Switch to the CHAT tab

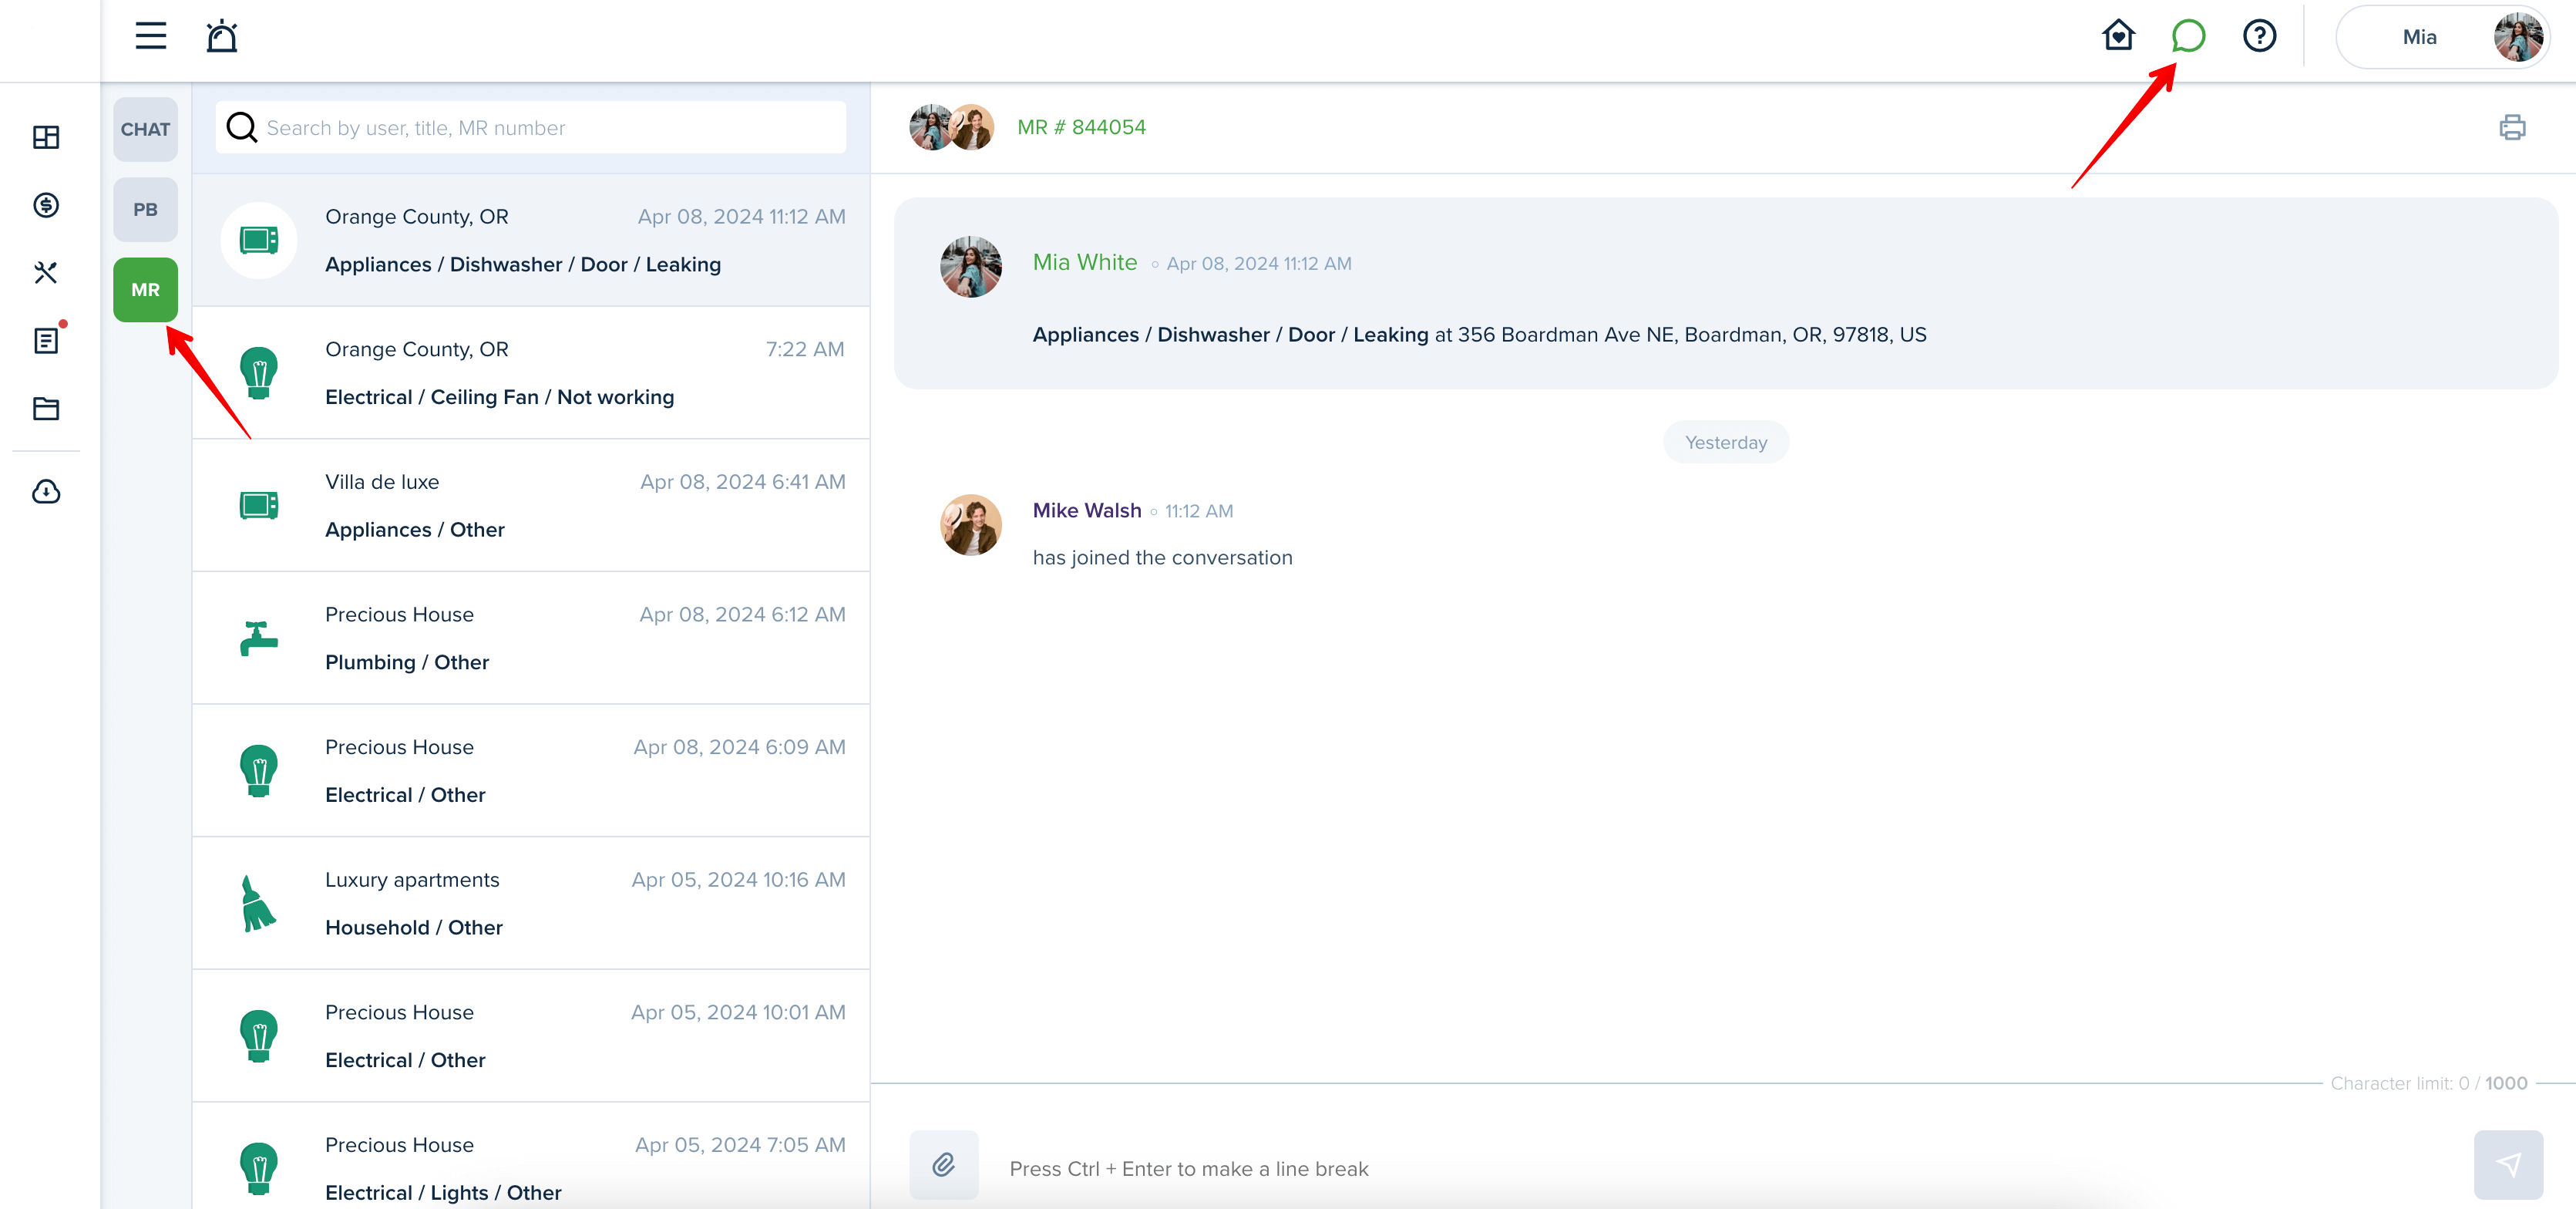click(145, 129)
